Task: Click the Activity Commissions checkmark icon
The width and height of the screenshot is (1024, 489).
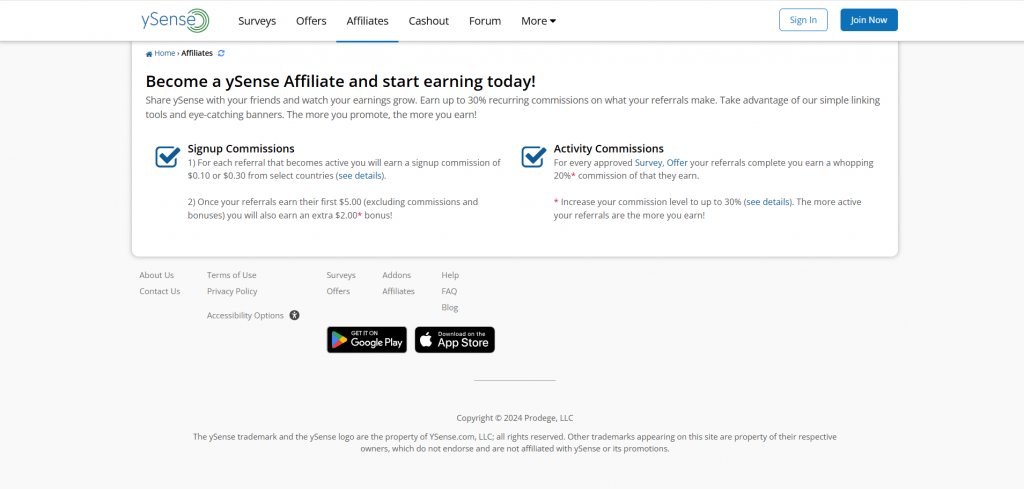Action: click(534, 157)
